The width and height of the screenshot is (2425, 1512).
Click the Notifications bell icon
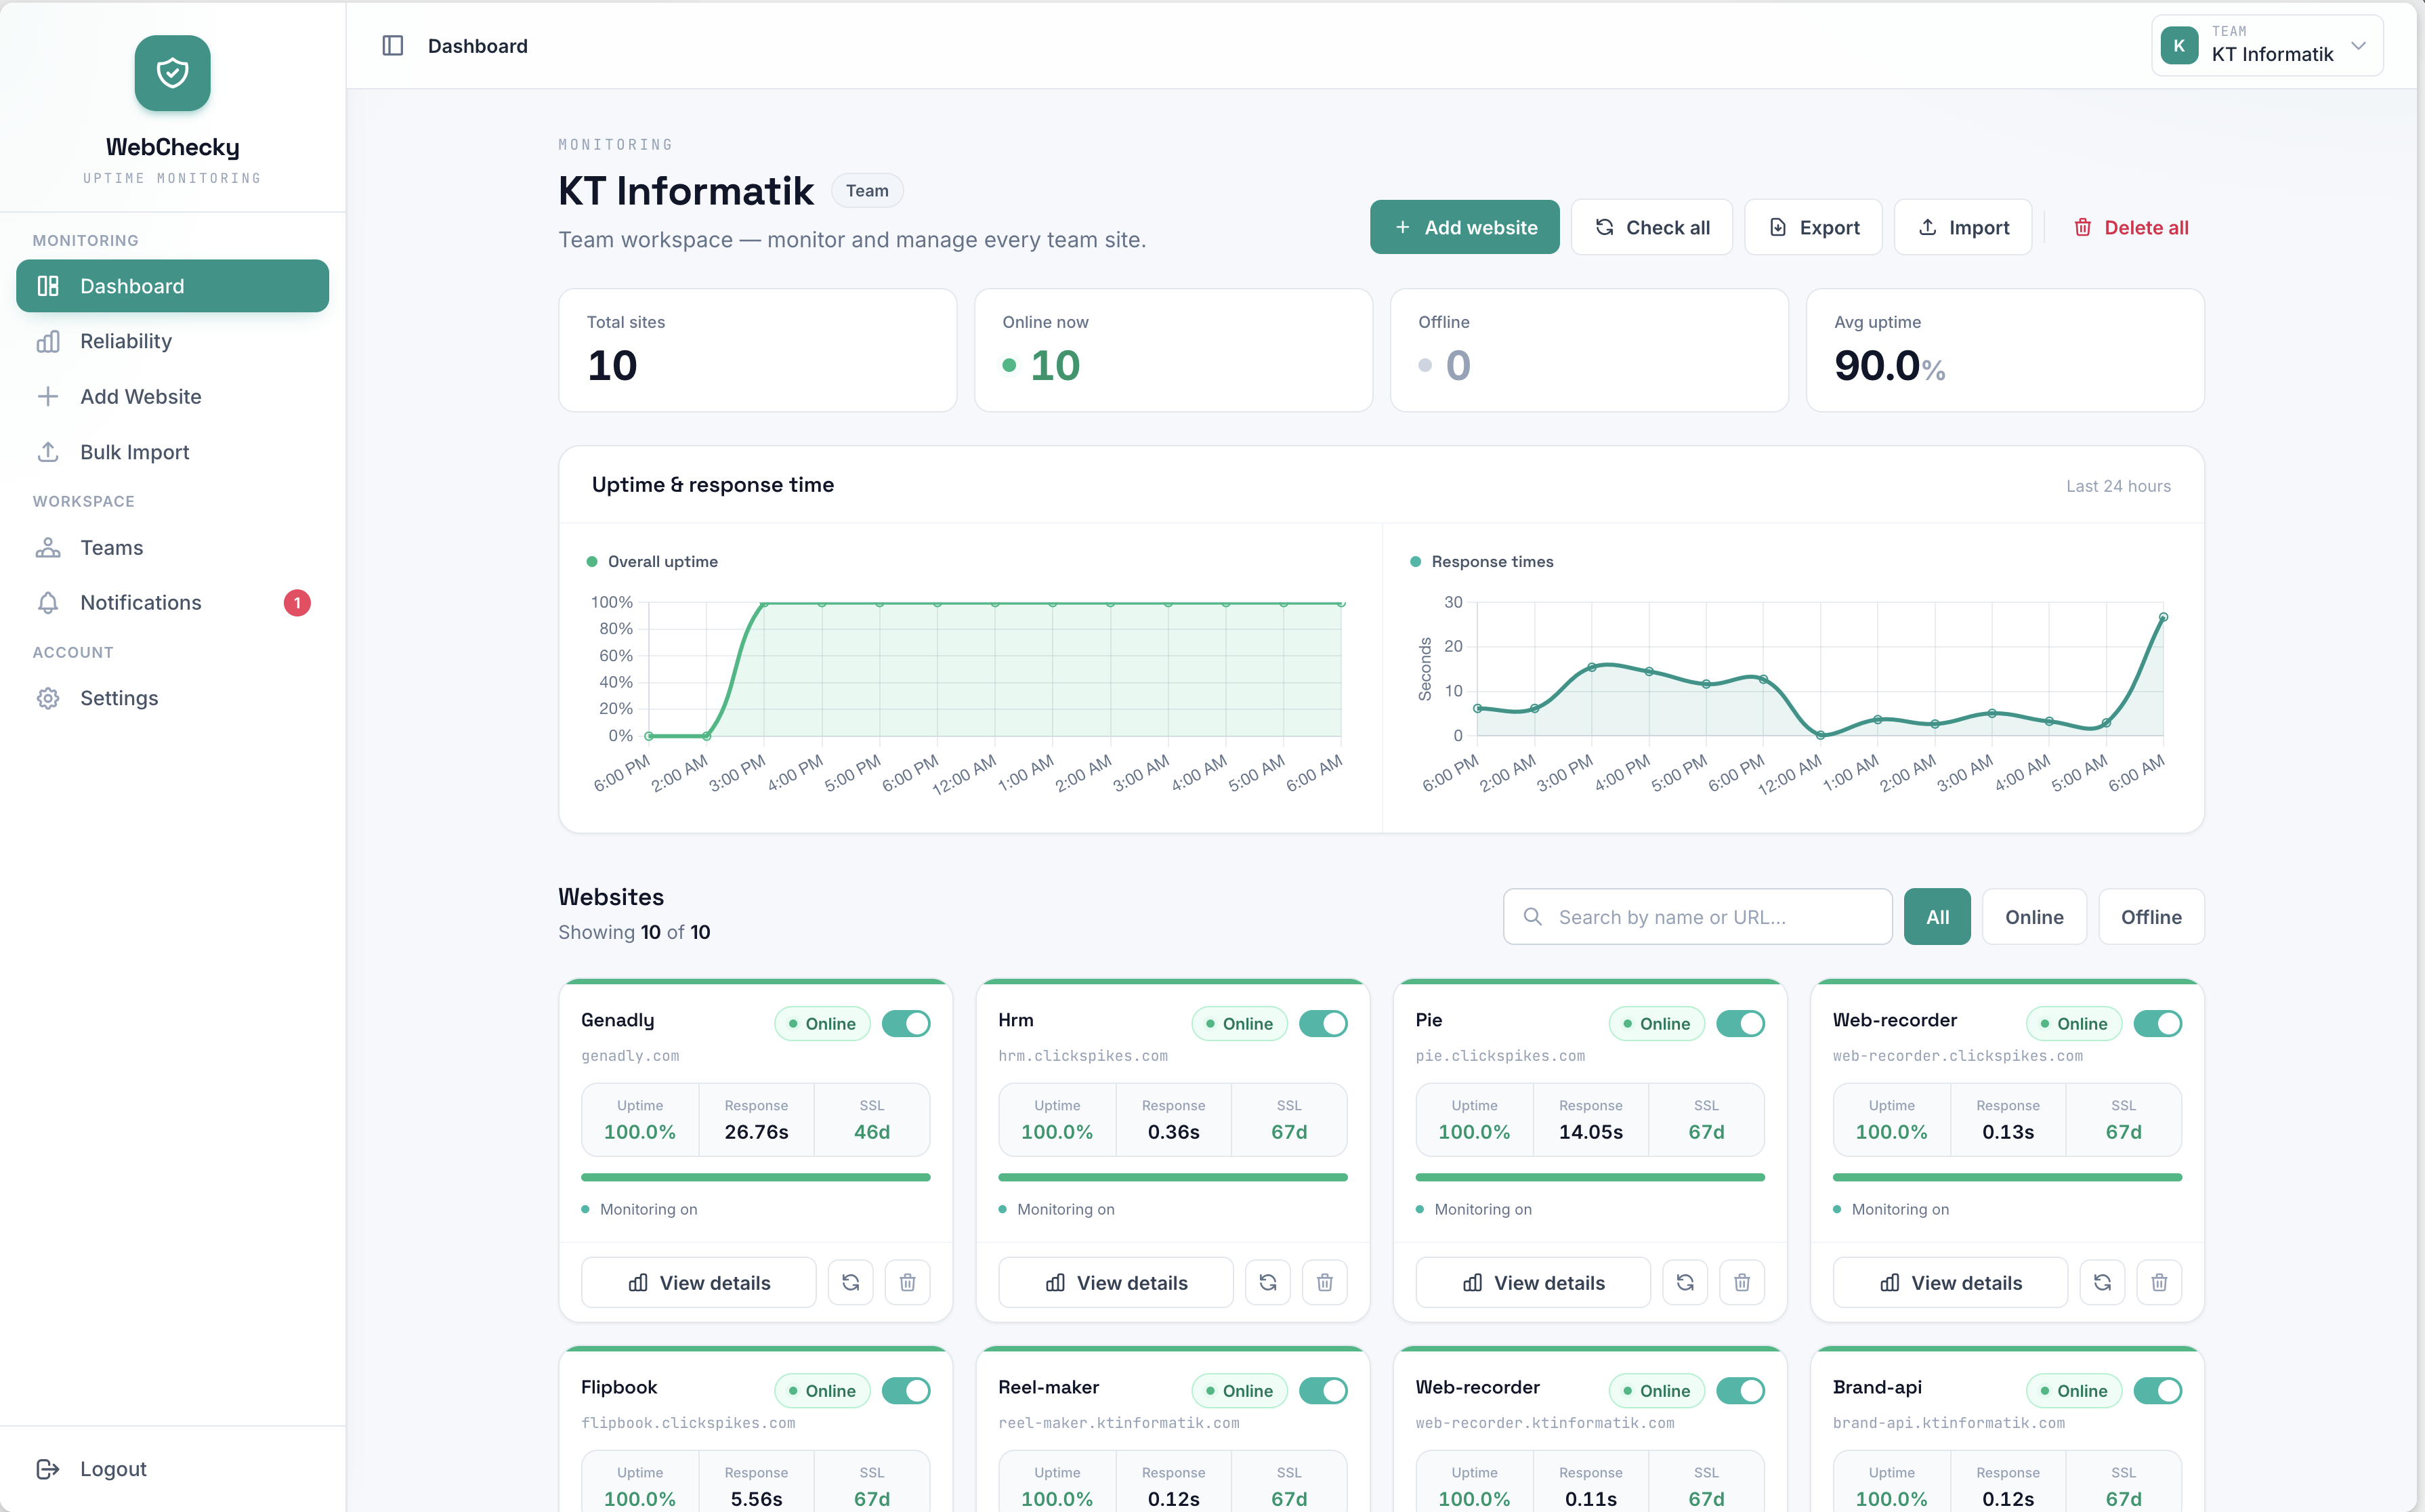(x=48, y=602)
